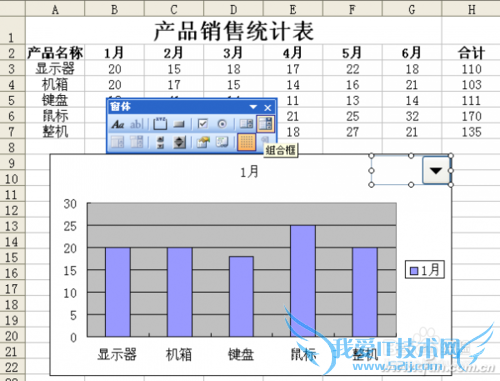Click the 5月 column heading cell
The image size is (500, 381).
coord(352,53)
